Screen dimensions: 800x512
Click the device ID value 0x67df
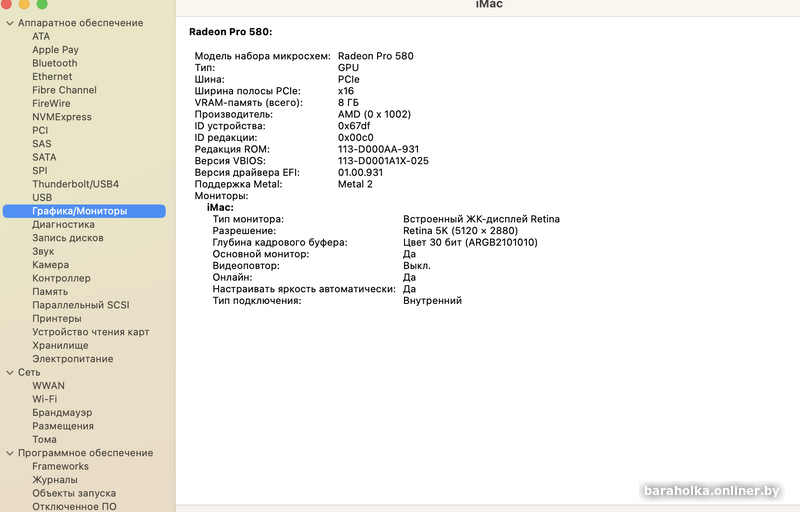354,126
